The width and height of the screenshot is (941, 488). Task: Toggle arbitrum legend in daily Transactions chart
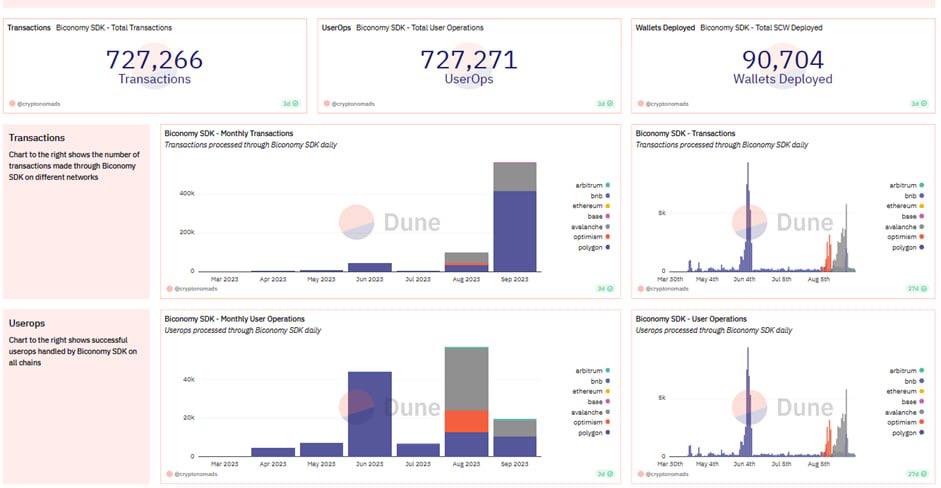point(906,185)
